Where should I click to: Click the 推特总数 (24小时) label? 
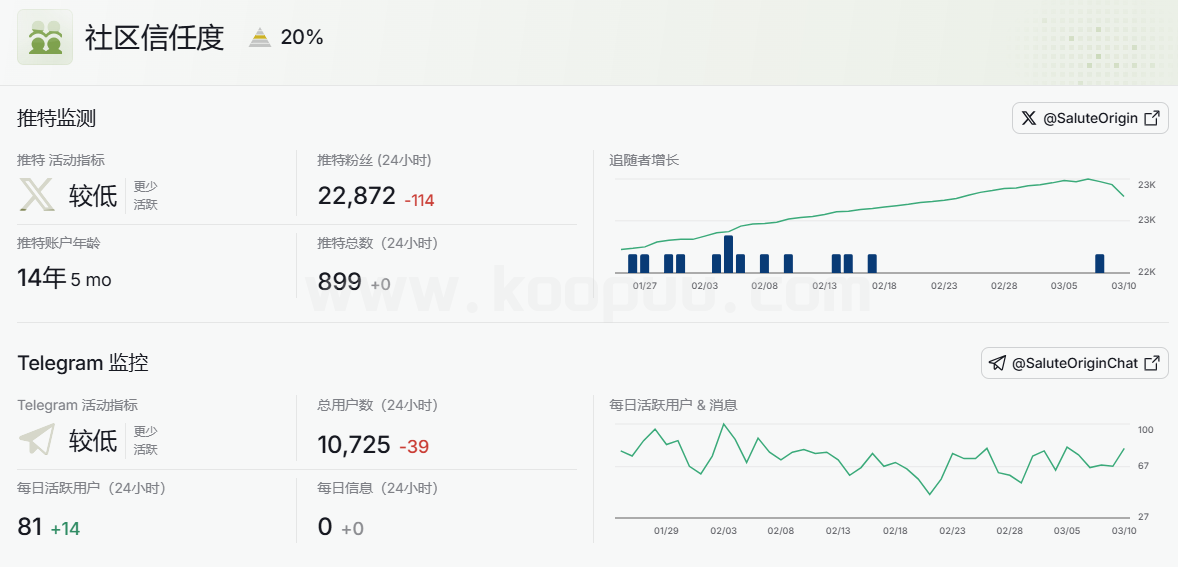point(377,243)
